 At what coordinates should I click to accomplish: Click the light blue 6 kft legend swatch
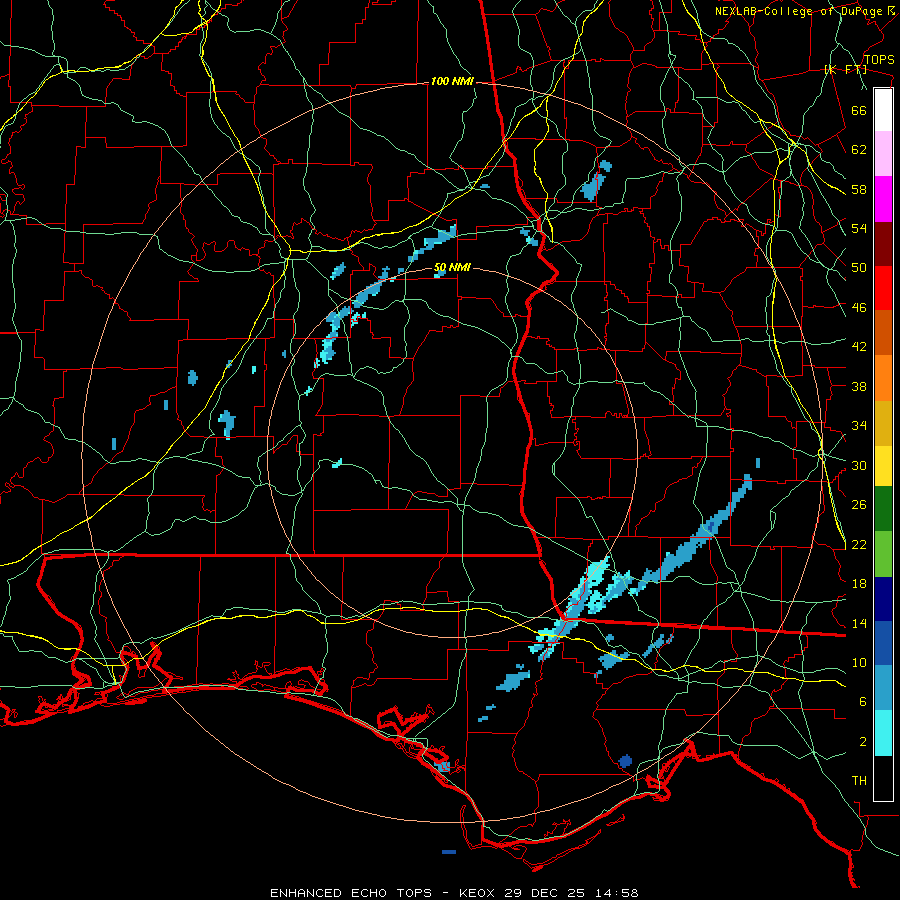click(x=883, y=688)
